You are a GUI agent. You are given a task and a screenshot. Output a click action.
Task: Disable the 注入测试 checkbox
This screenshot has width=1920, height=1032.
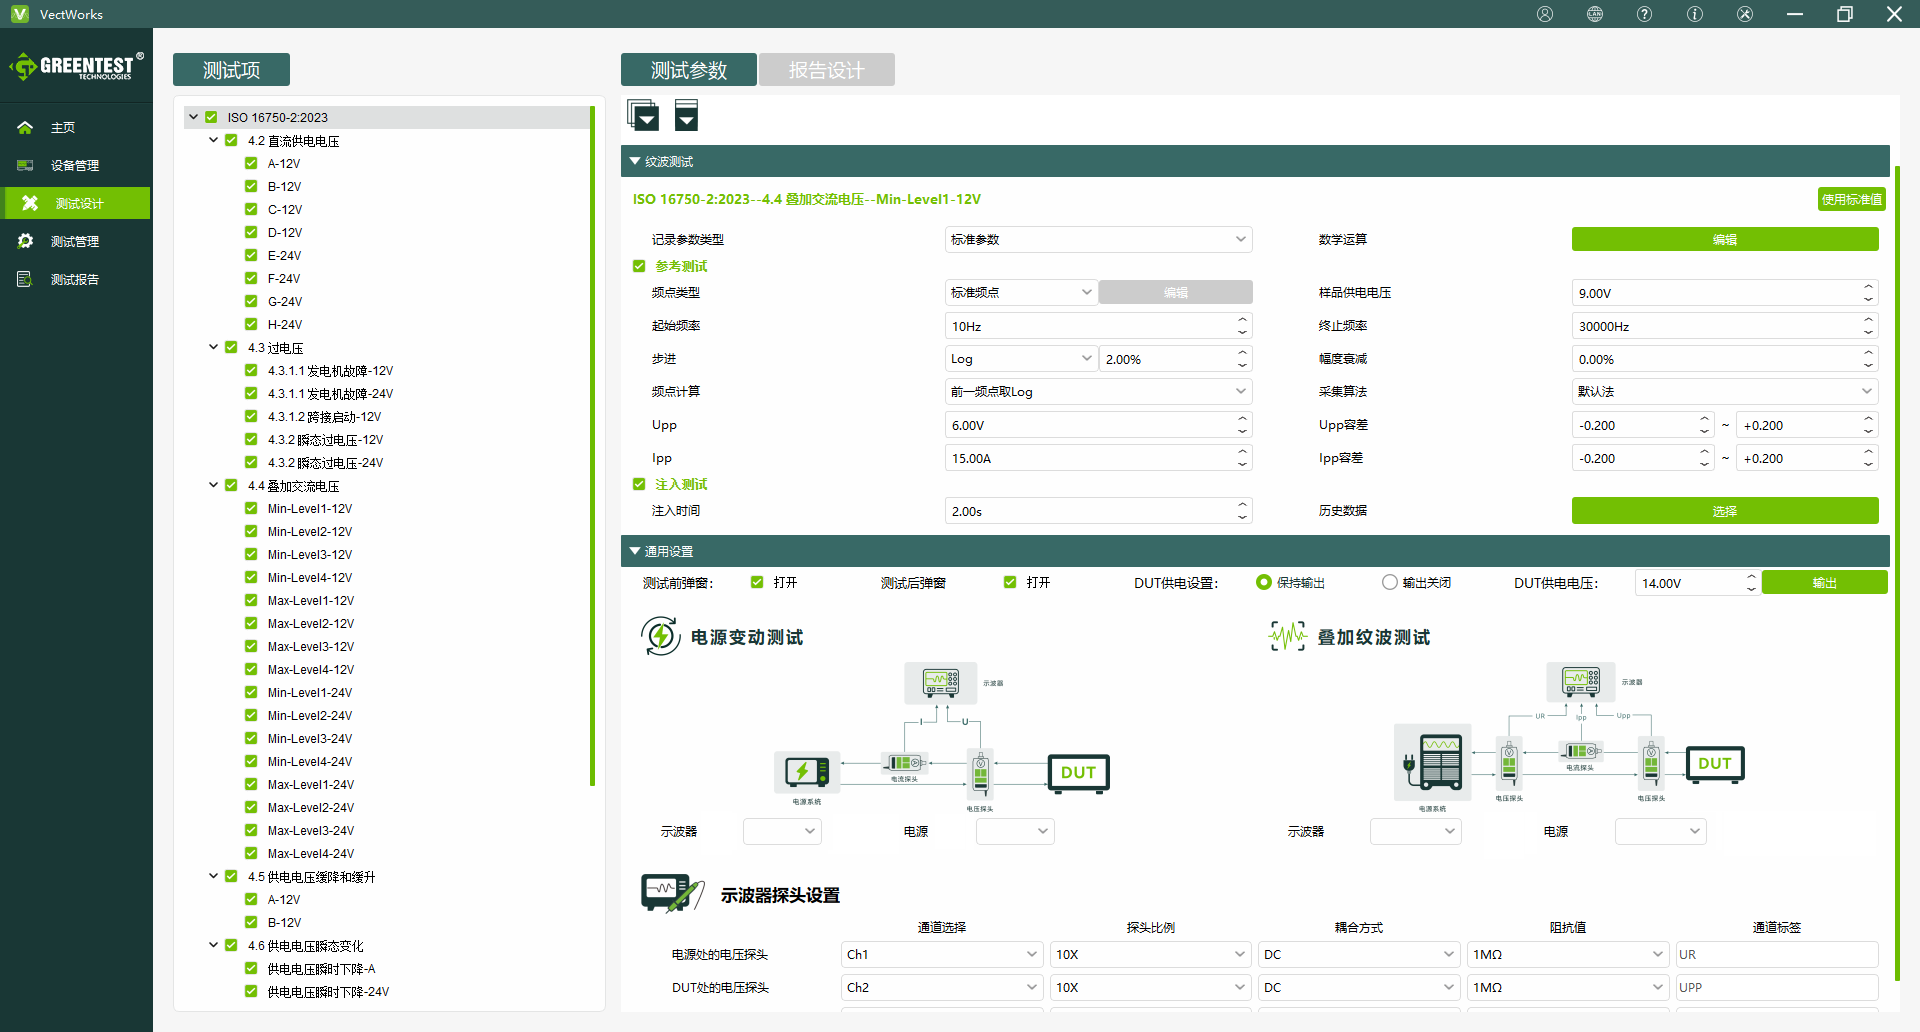639,484
